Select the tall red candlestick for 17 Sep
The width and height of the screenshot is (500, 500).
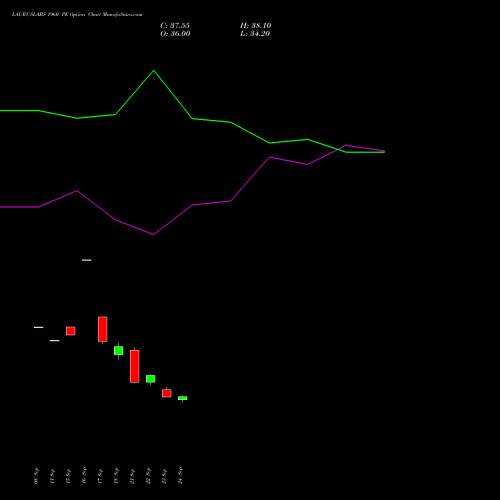coord(103,329)
